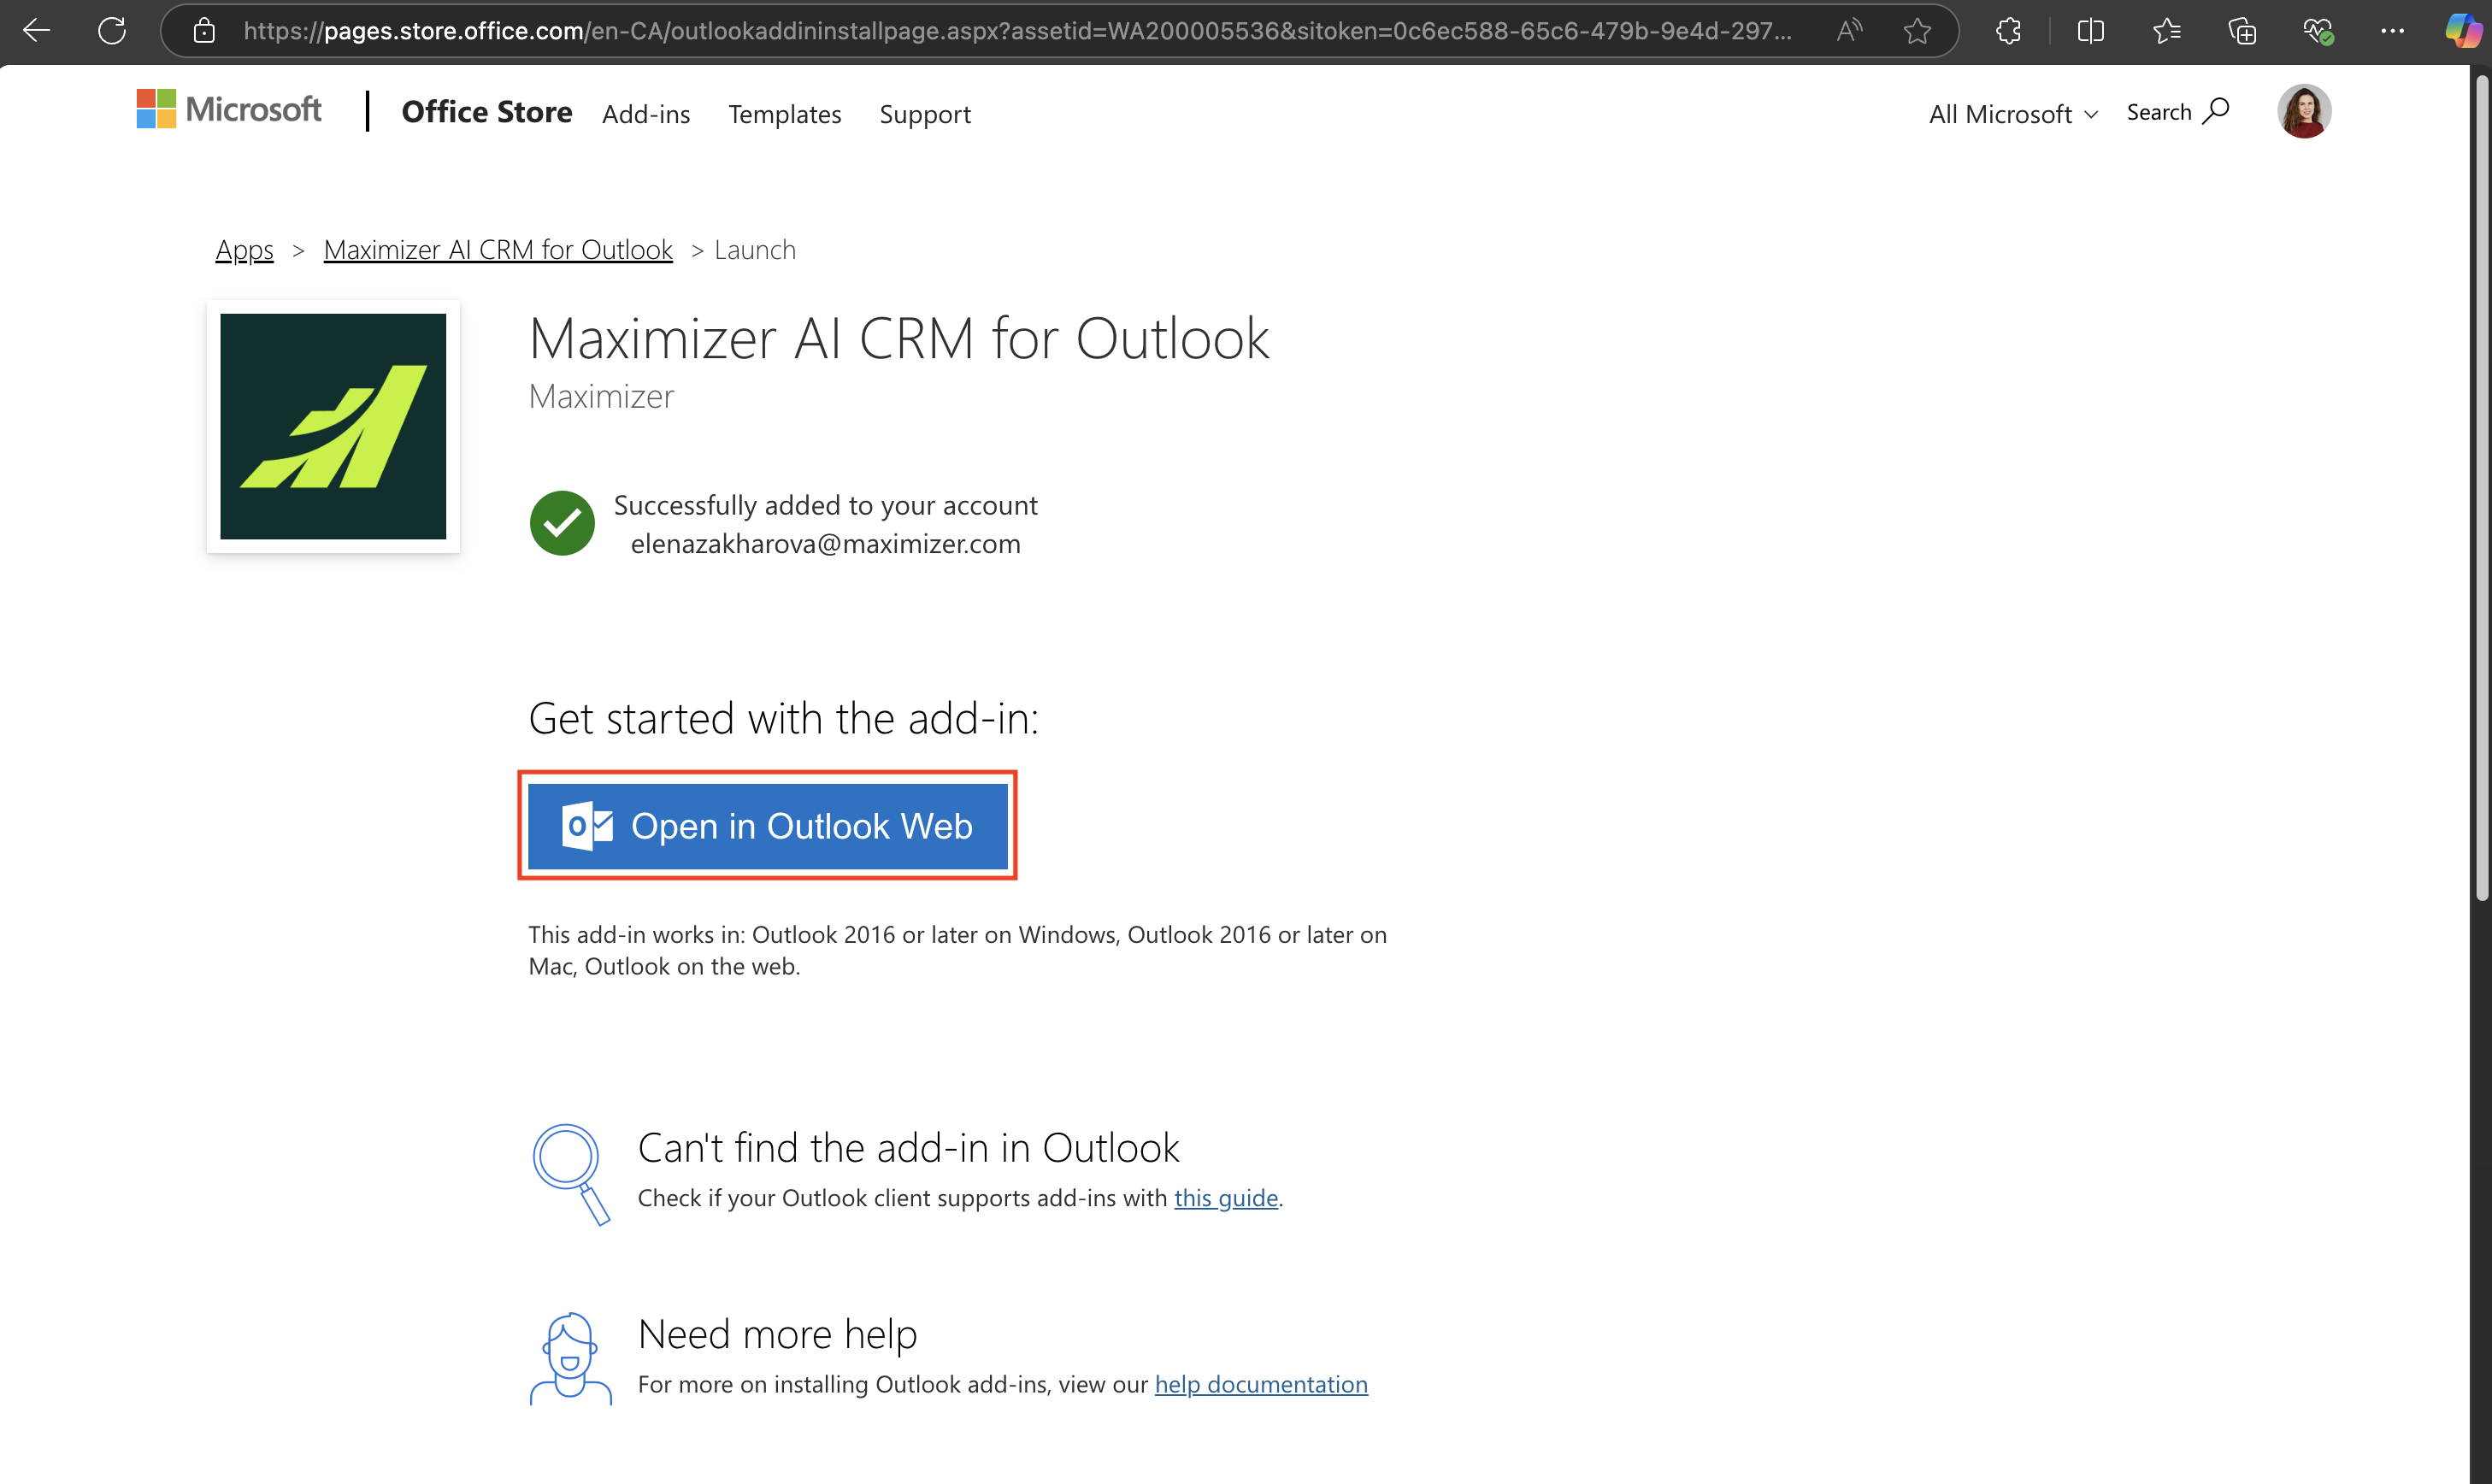Screen dimensions: 2492x1484
Task: Open Read aloud from the address bar
Action: [x=1849, y=31]
